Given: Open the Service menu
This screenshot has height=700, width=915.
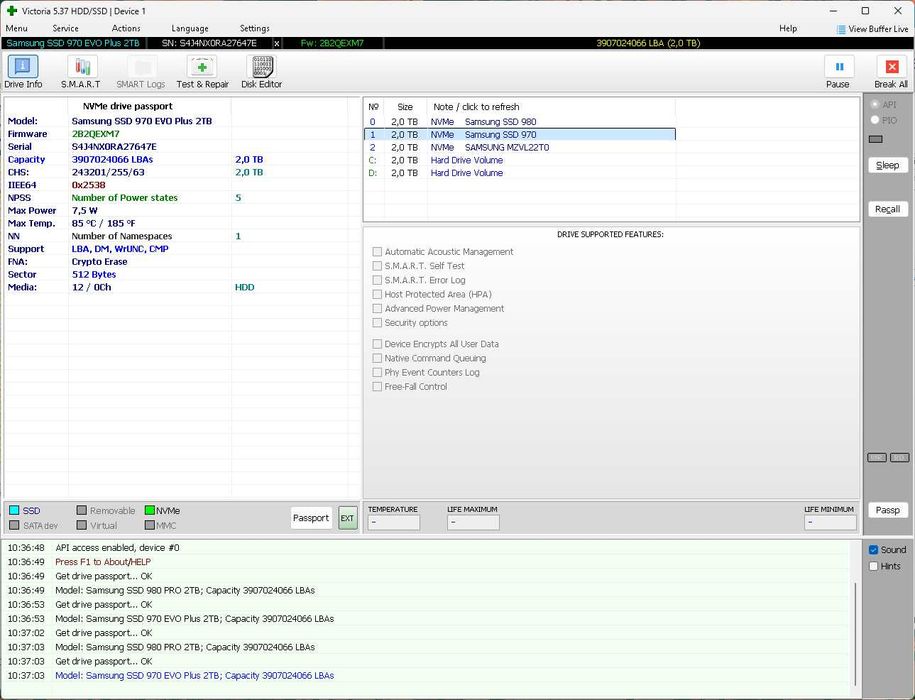Looking at the screenshot, I should point(65,28).
